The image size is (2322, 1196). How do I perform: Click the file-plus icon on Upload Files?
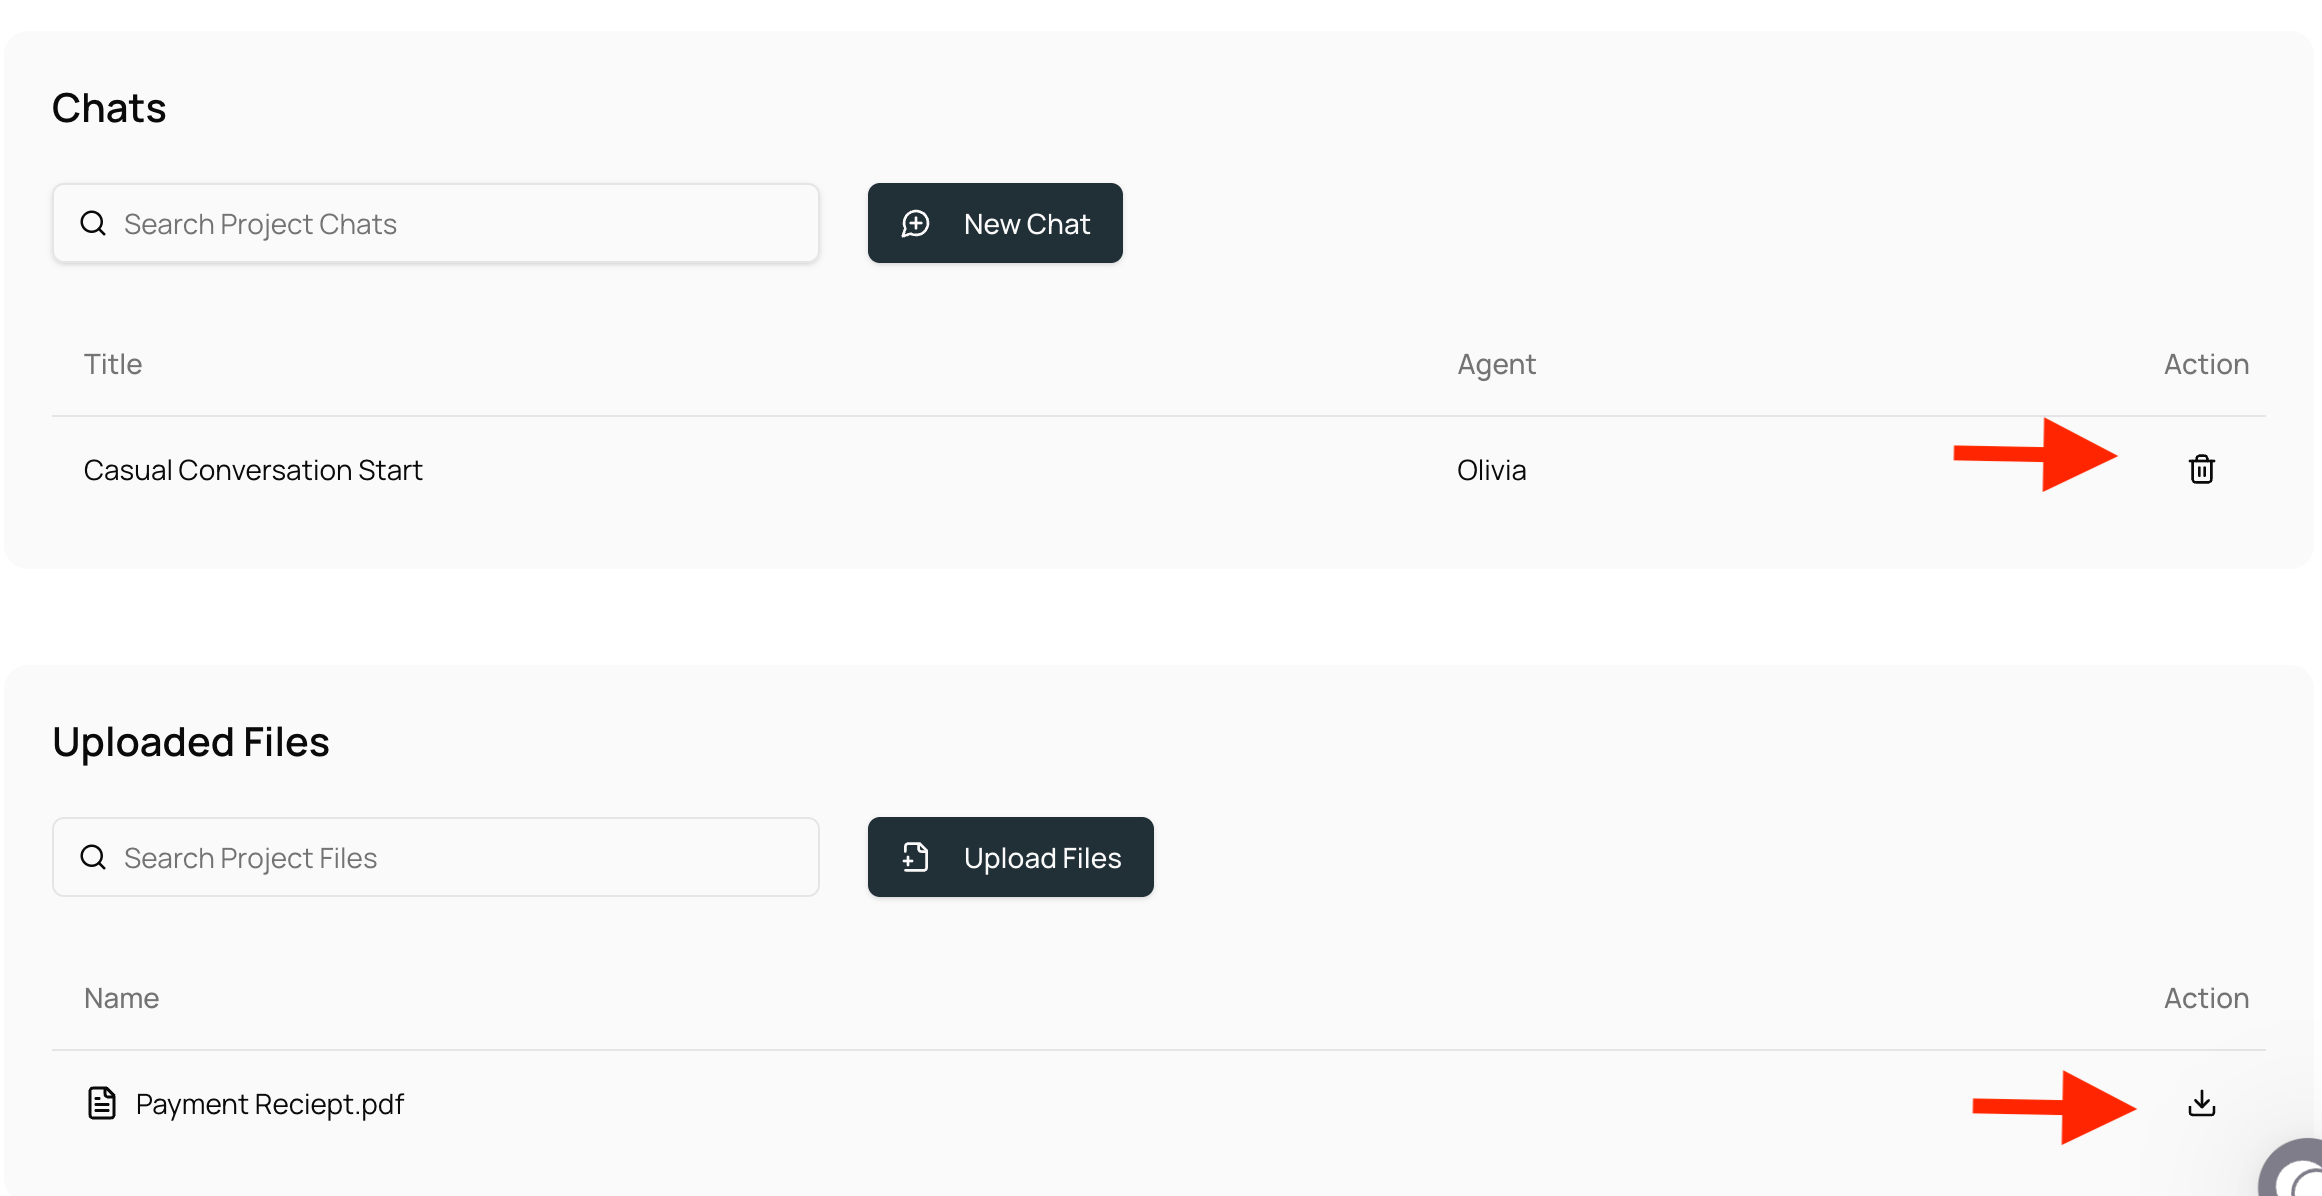coord(915,857)
